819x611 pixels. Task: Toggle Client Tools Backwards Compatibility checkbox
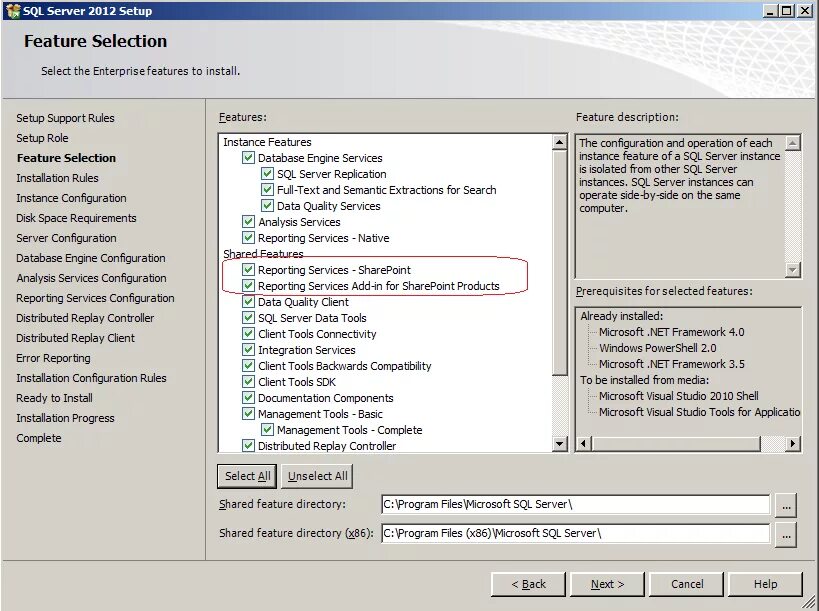tap(248, 366)
